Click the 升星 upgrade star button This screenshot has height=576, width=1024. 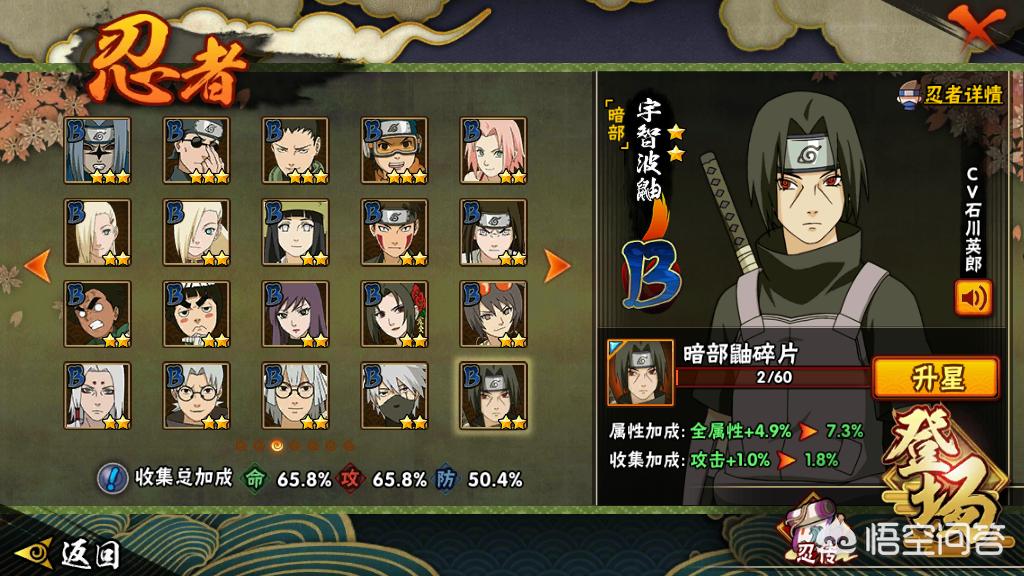click(x=936, y=377)
